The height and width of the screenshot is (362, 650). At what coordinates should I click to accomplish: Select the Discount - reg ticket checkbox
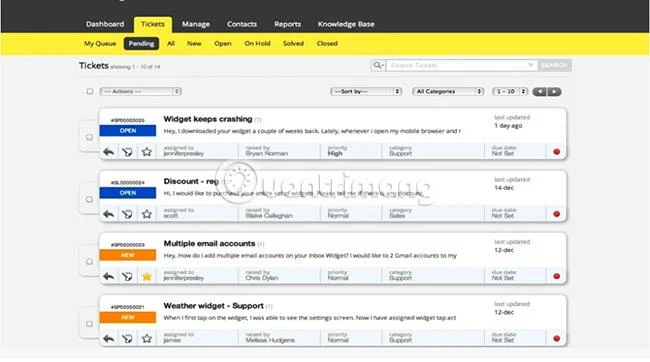[x=89, y=199]
